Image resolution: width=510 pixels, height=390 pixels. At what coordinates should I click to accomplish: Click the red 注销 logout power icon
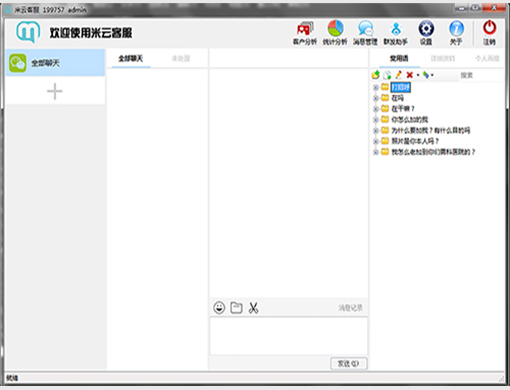click(489, 33)
